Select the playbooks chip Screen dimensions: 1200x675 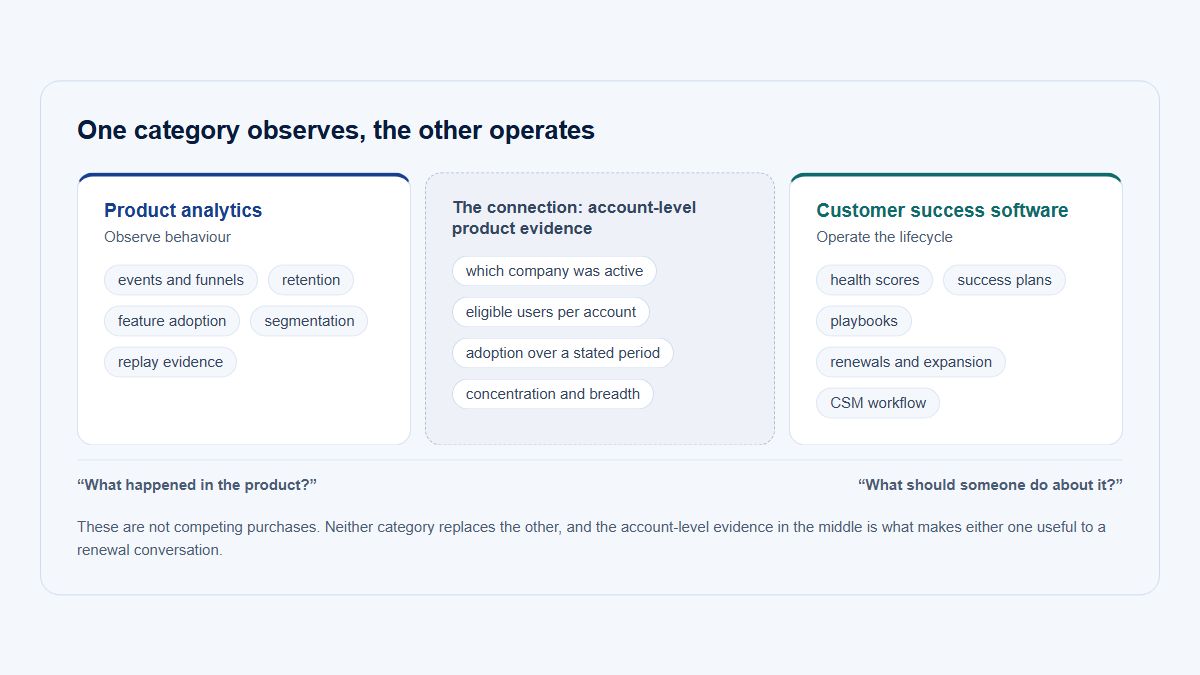click(x=864, y=321)
